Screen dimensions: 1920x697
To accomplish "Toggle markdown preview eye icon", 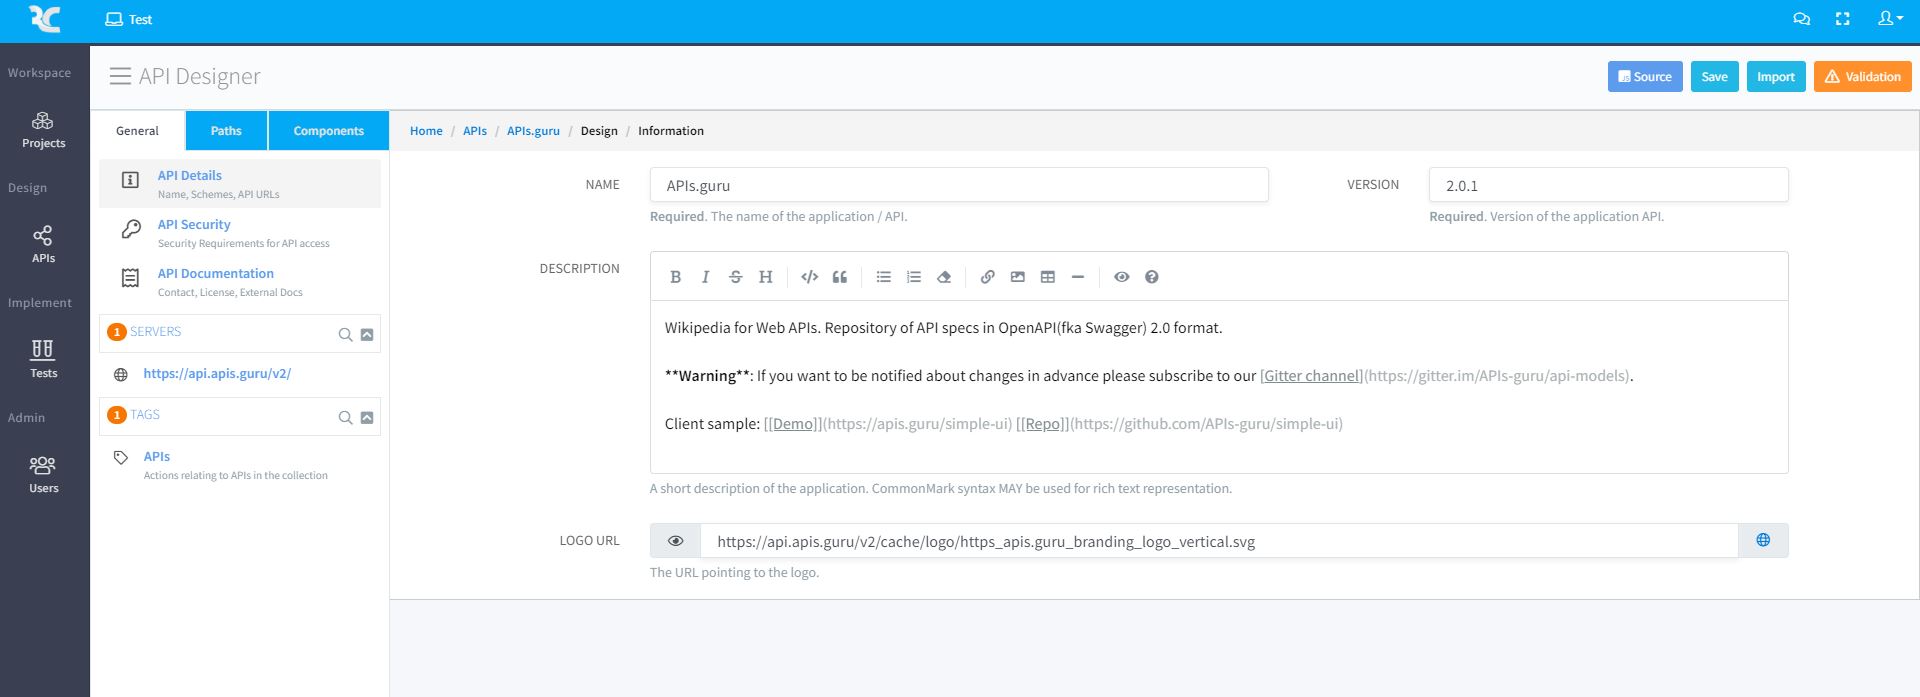I will tap(1122, 277).
